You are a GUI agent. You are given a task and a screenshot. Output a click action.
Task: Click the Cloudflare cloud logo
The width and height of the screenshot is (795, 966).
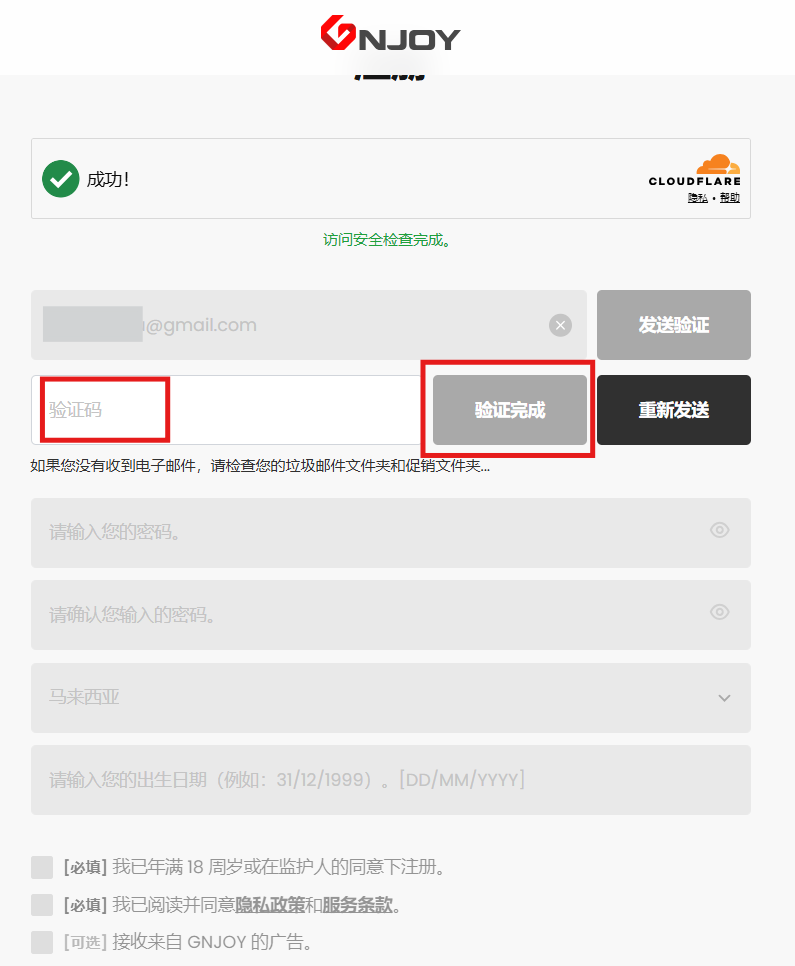click(717, 164)
